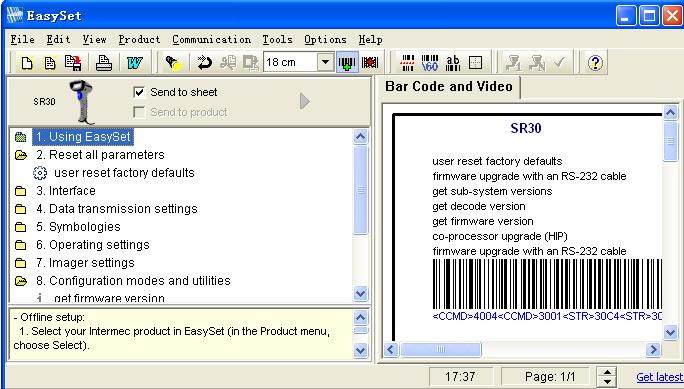Click the add barcode icon with green plus
This screenshot has height=389, width=684.
[347, 63]
